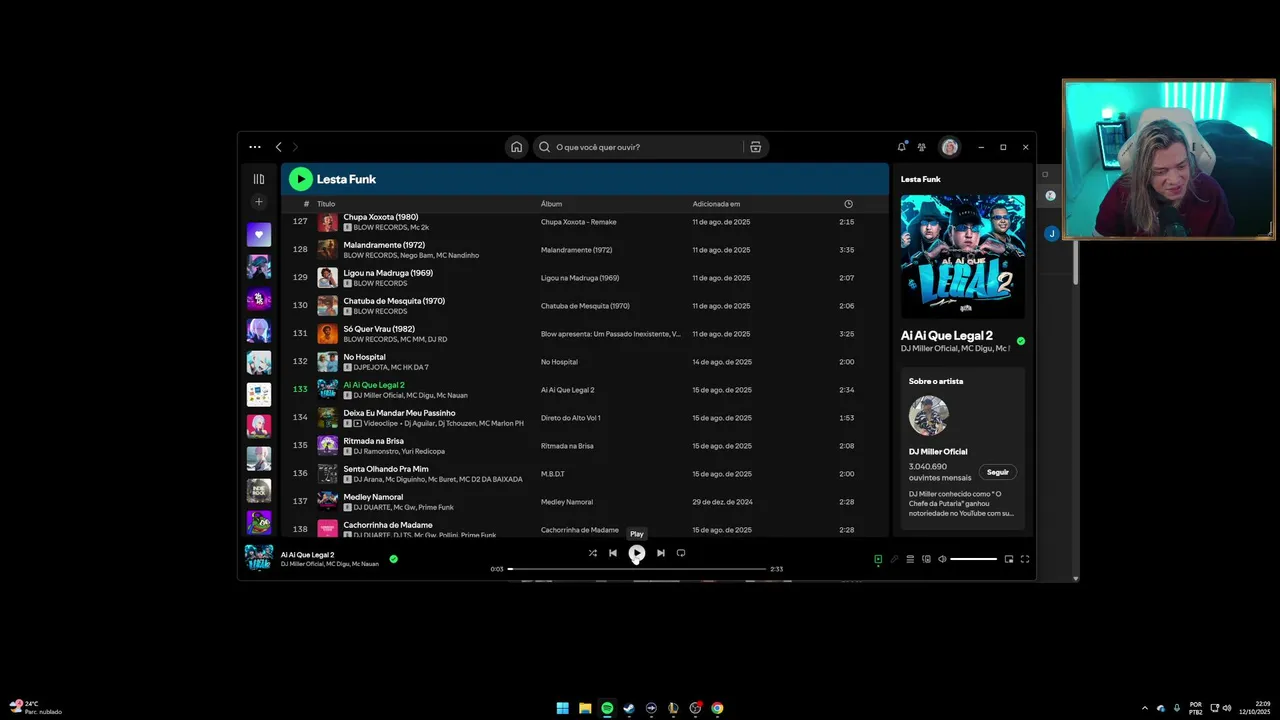This screenshot has width=1280, height=720.
Task: Select track Medley Namoral
Action: (585, 501)
